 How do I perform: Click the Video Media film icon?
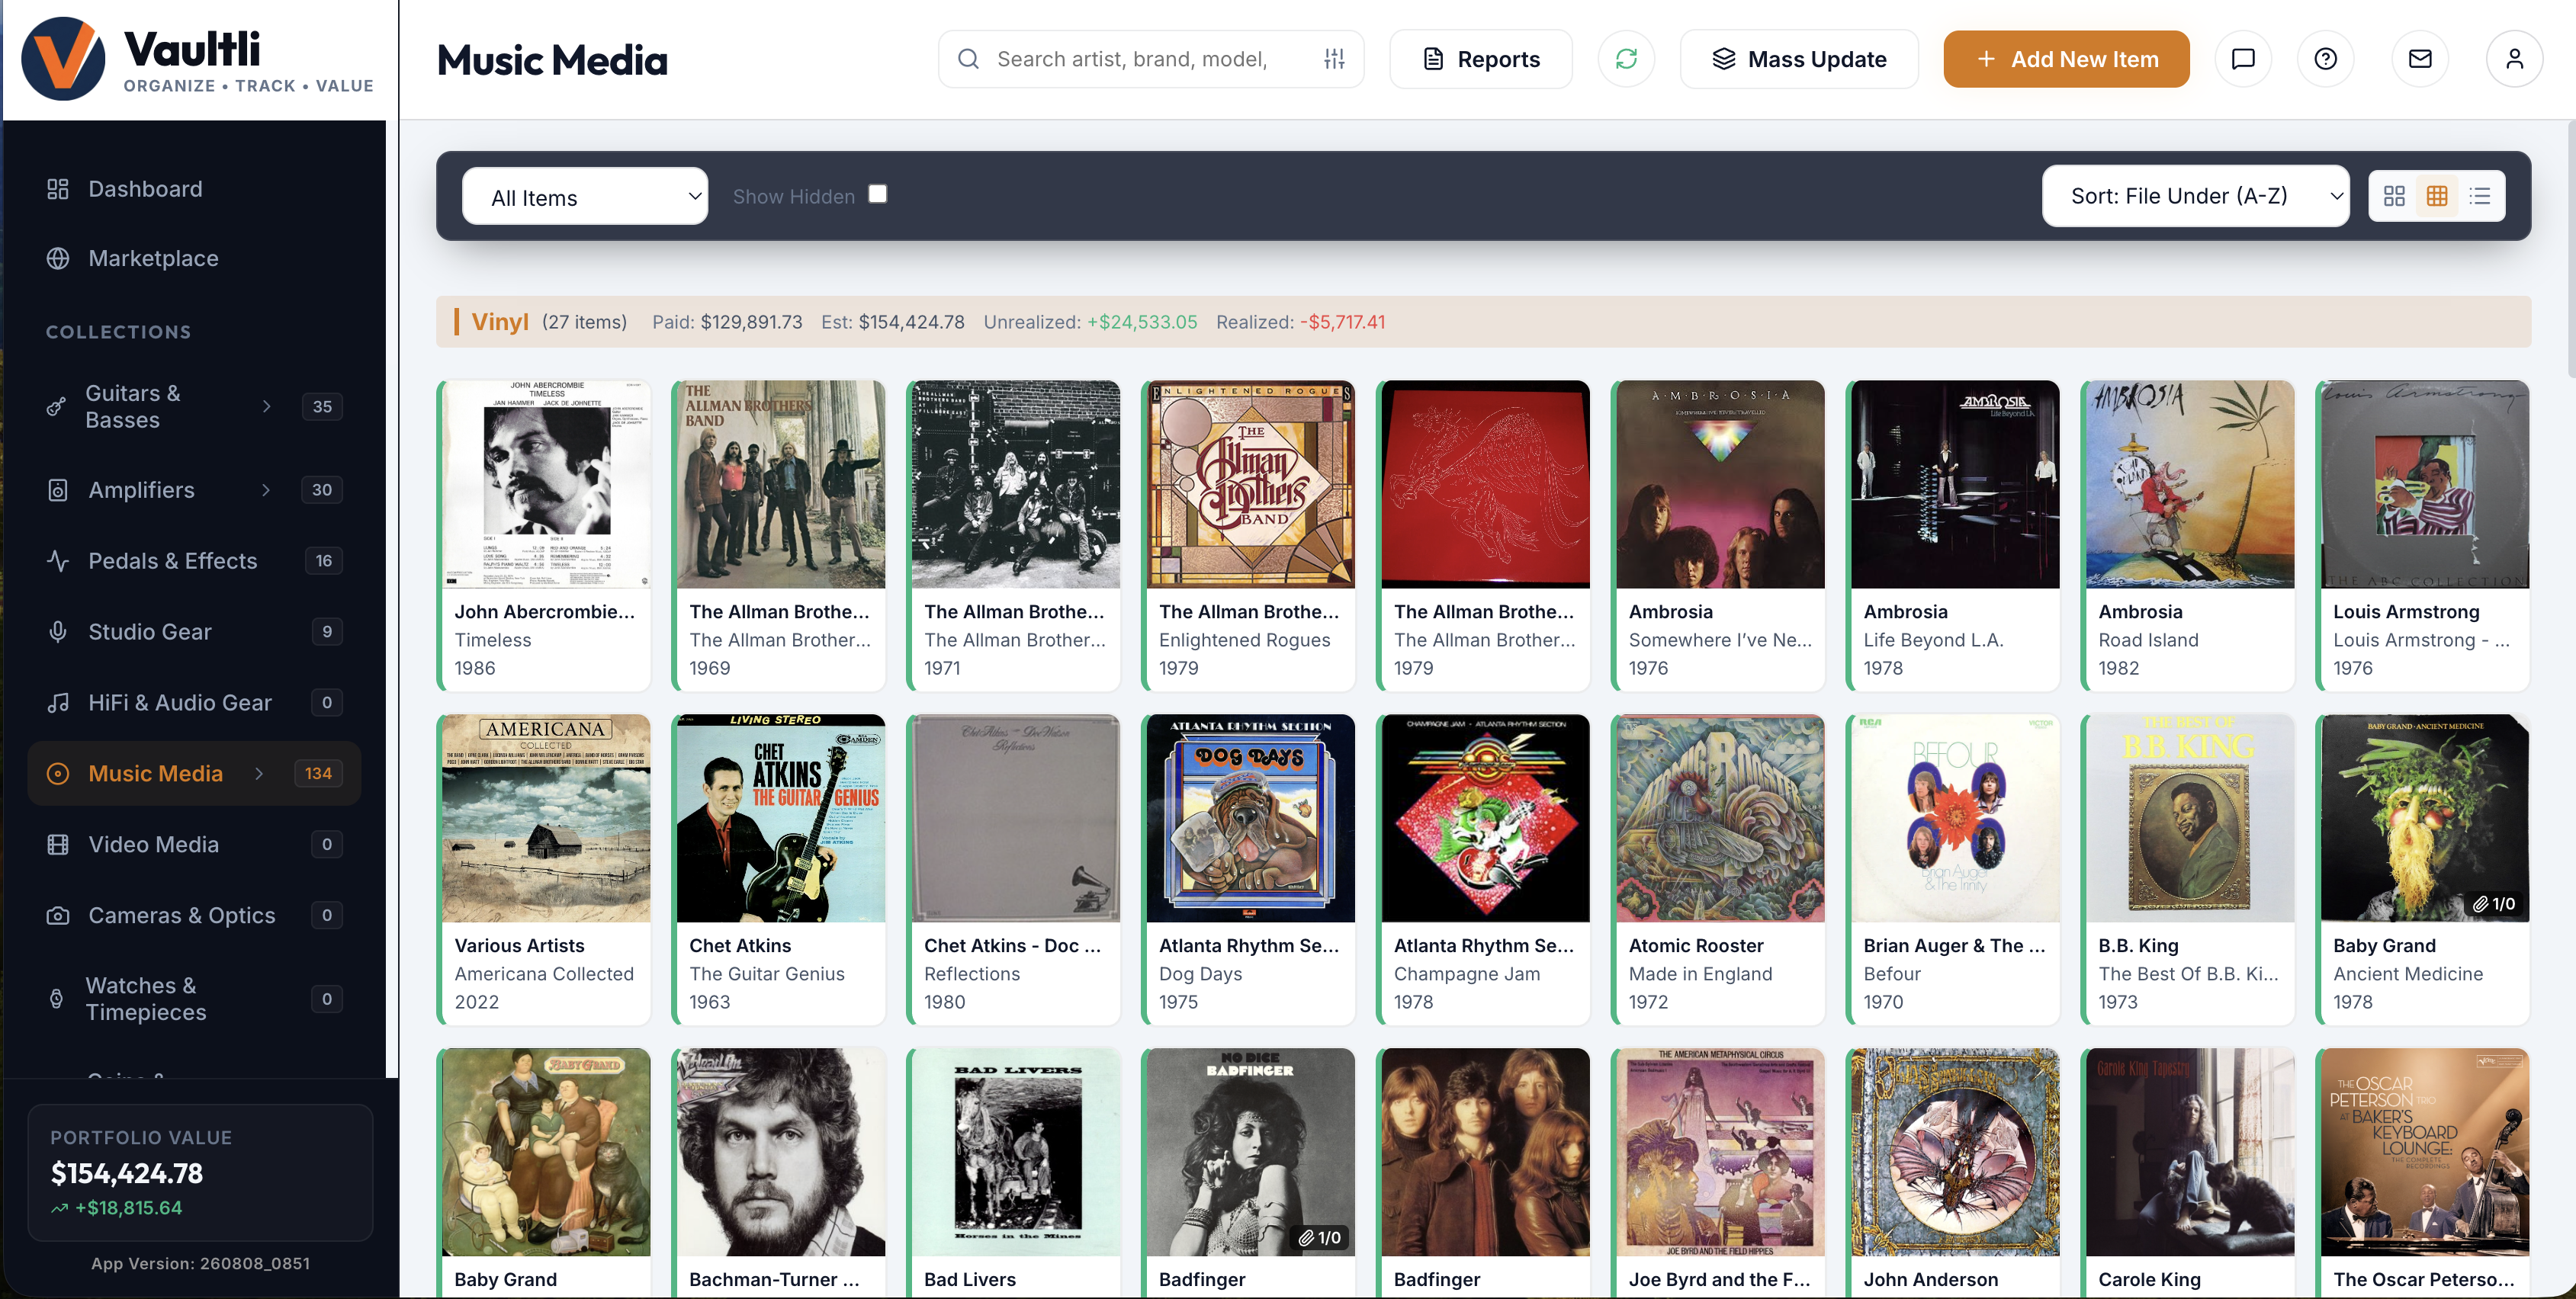tap(58, 844)
